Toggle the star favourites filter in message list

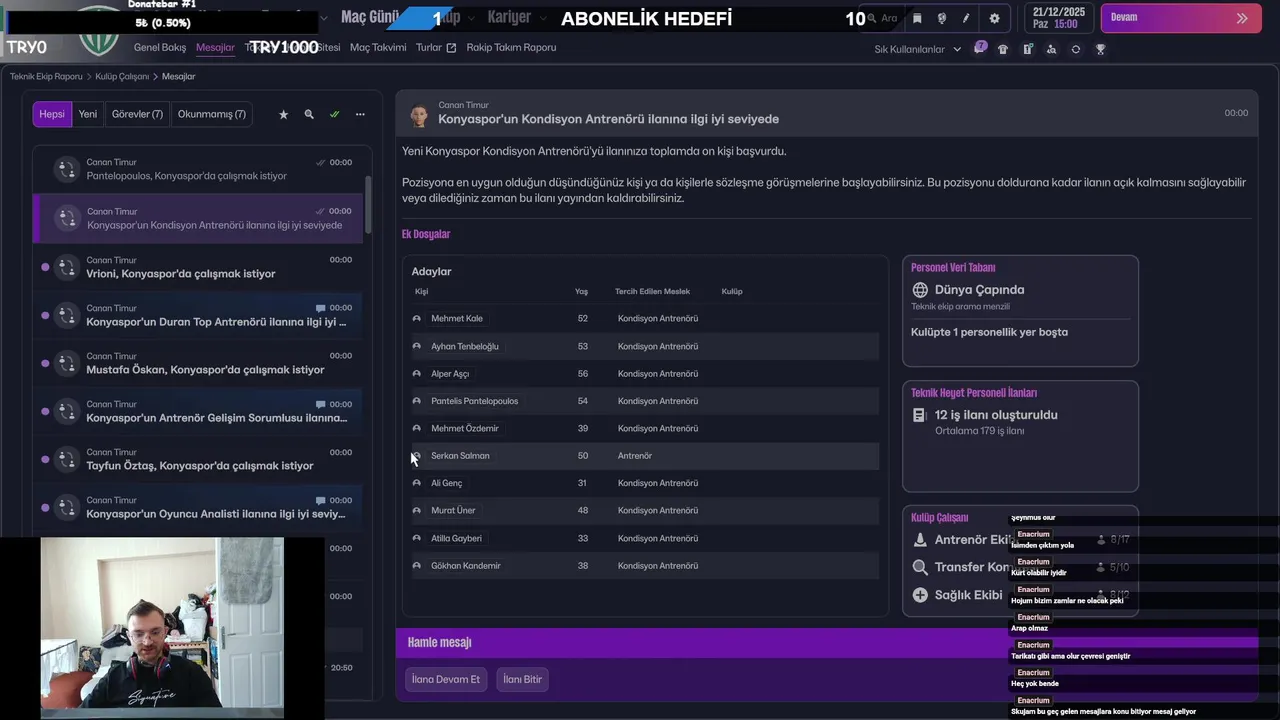283,114
